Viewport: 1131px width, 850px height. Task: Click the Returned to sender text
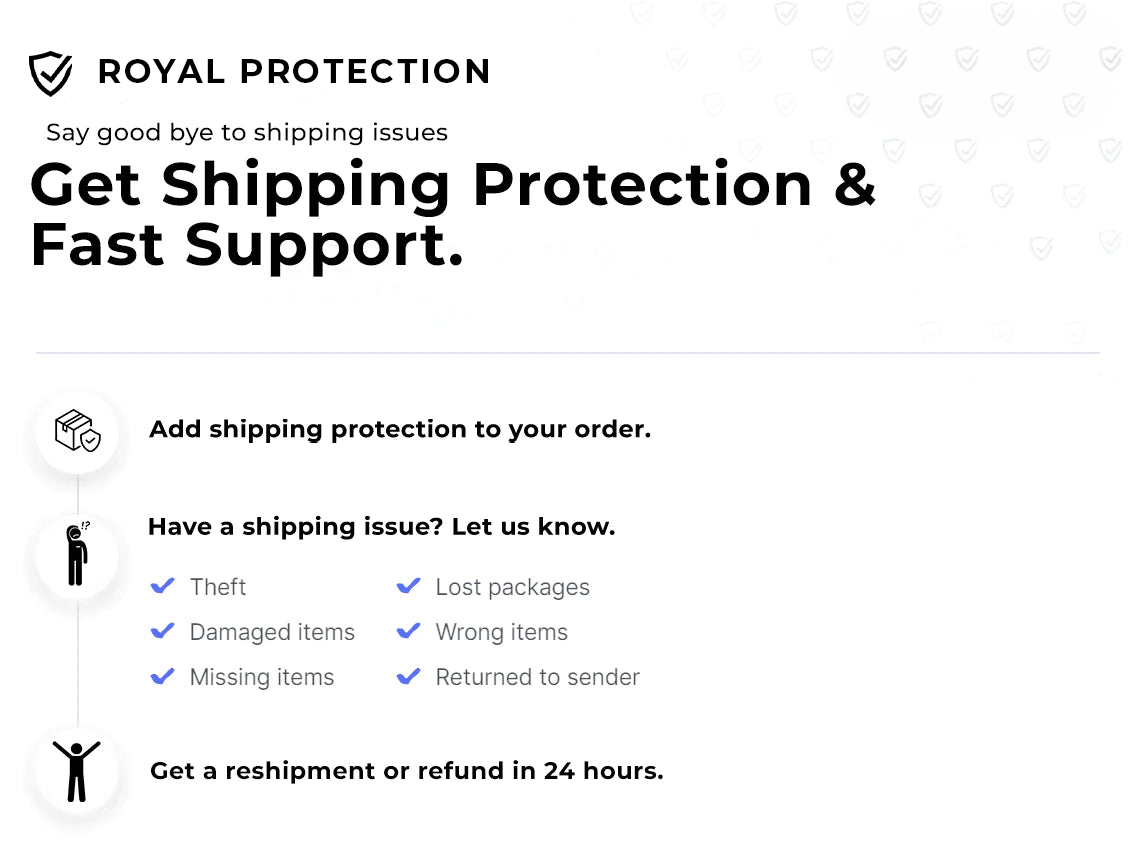point(537,677)
